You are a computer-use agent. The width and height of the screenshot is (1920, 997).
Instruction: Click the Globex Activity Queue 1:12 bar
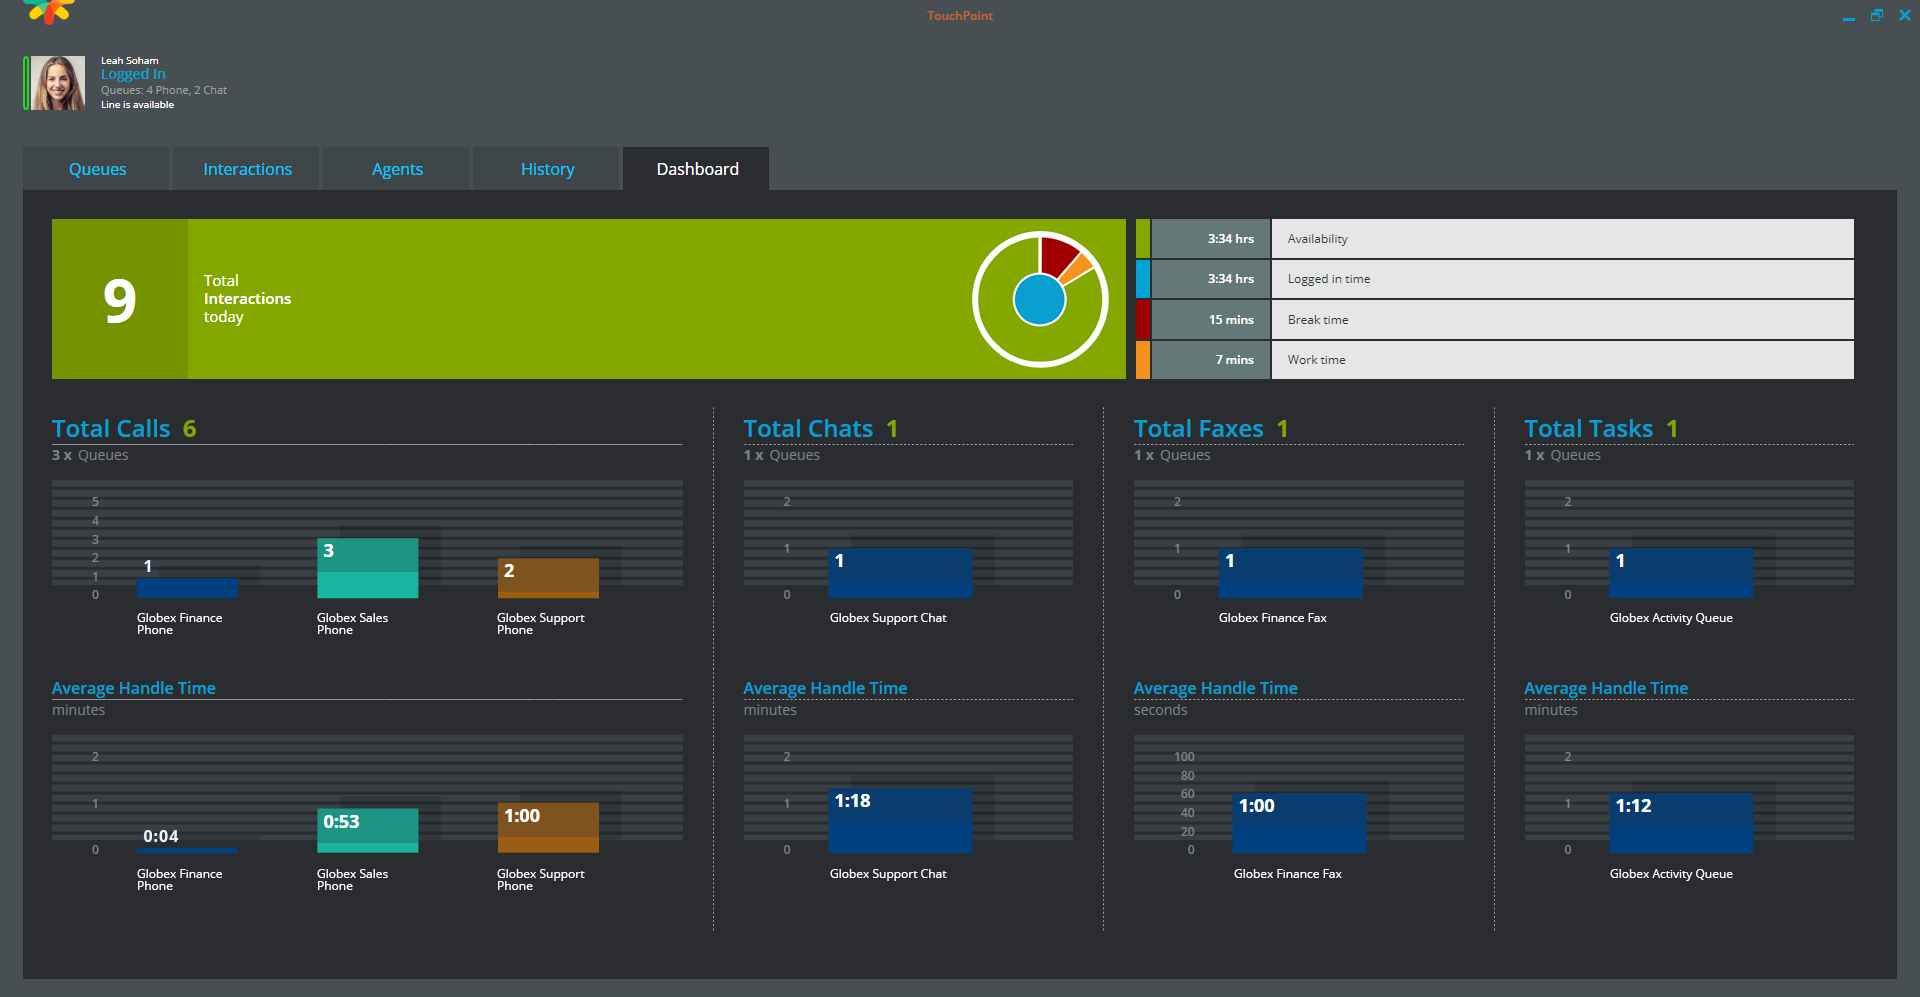[1681, 823]
